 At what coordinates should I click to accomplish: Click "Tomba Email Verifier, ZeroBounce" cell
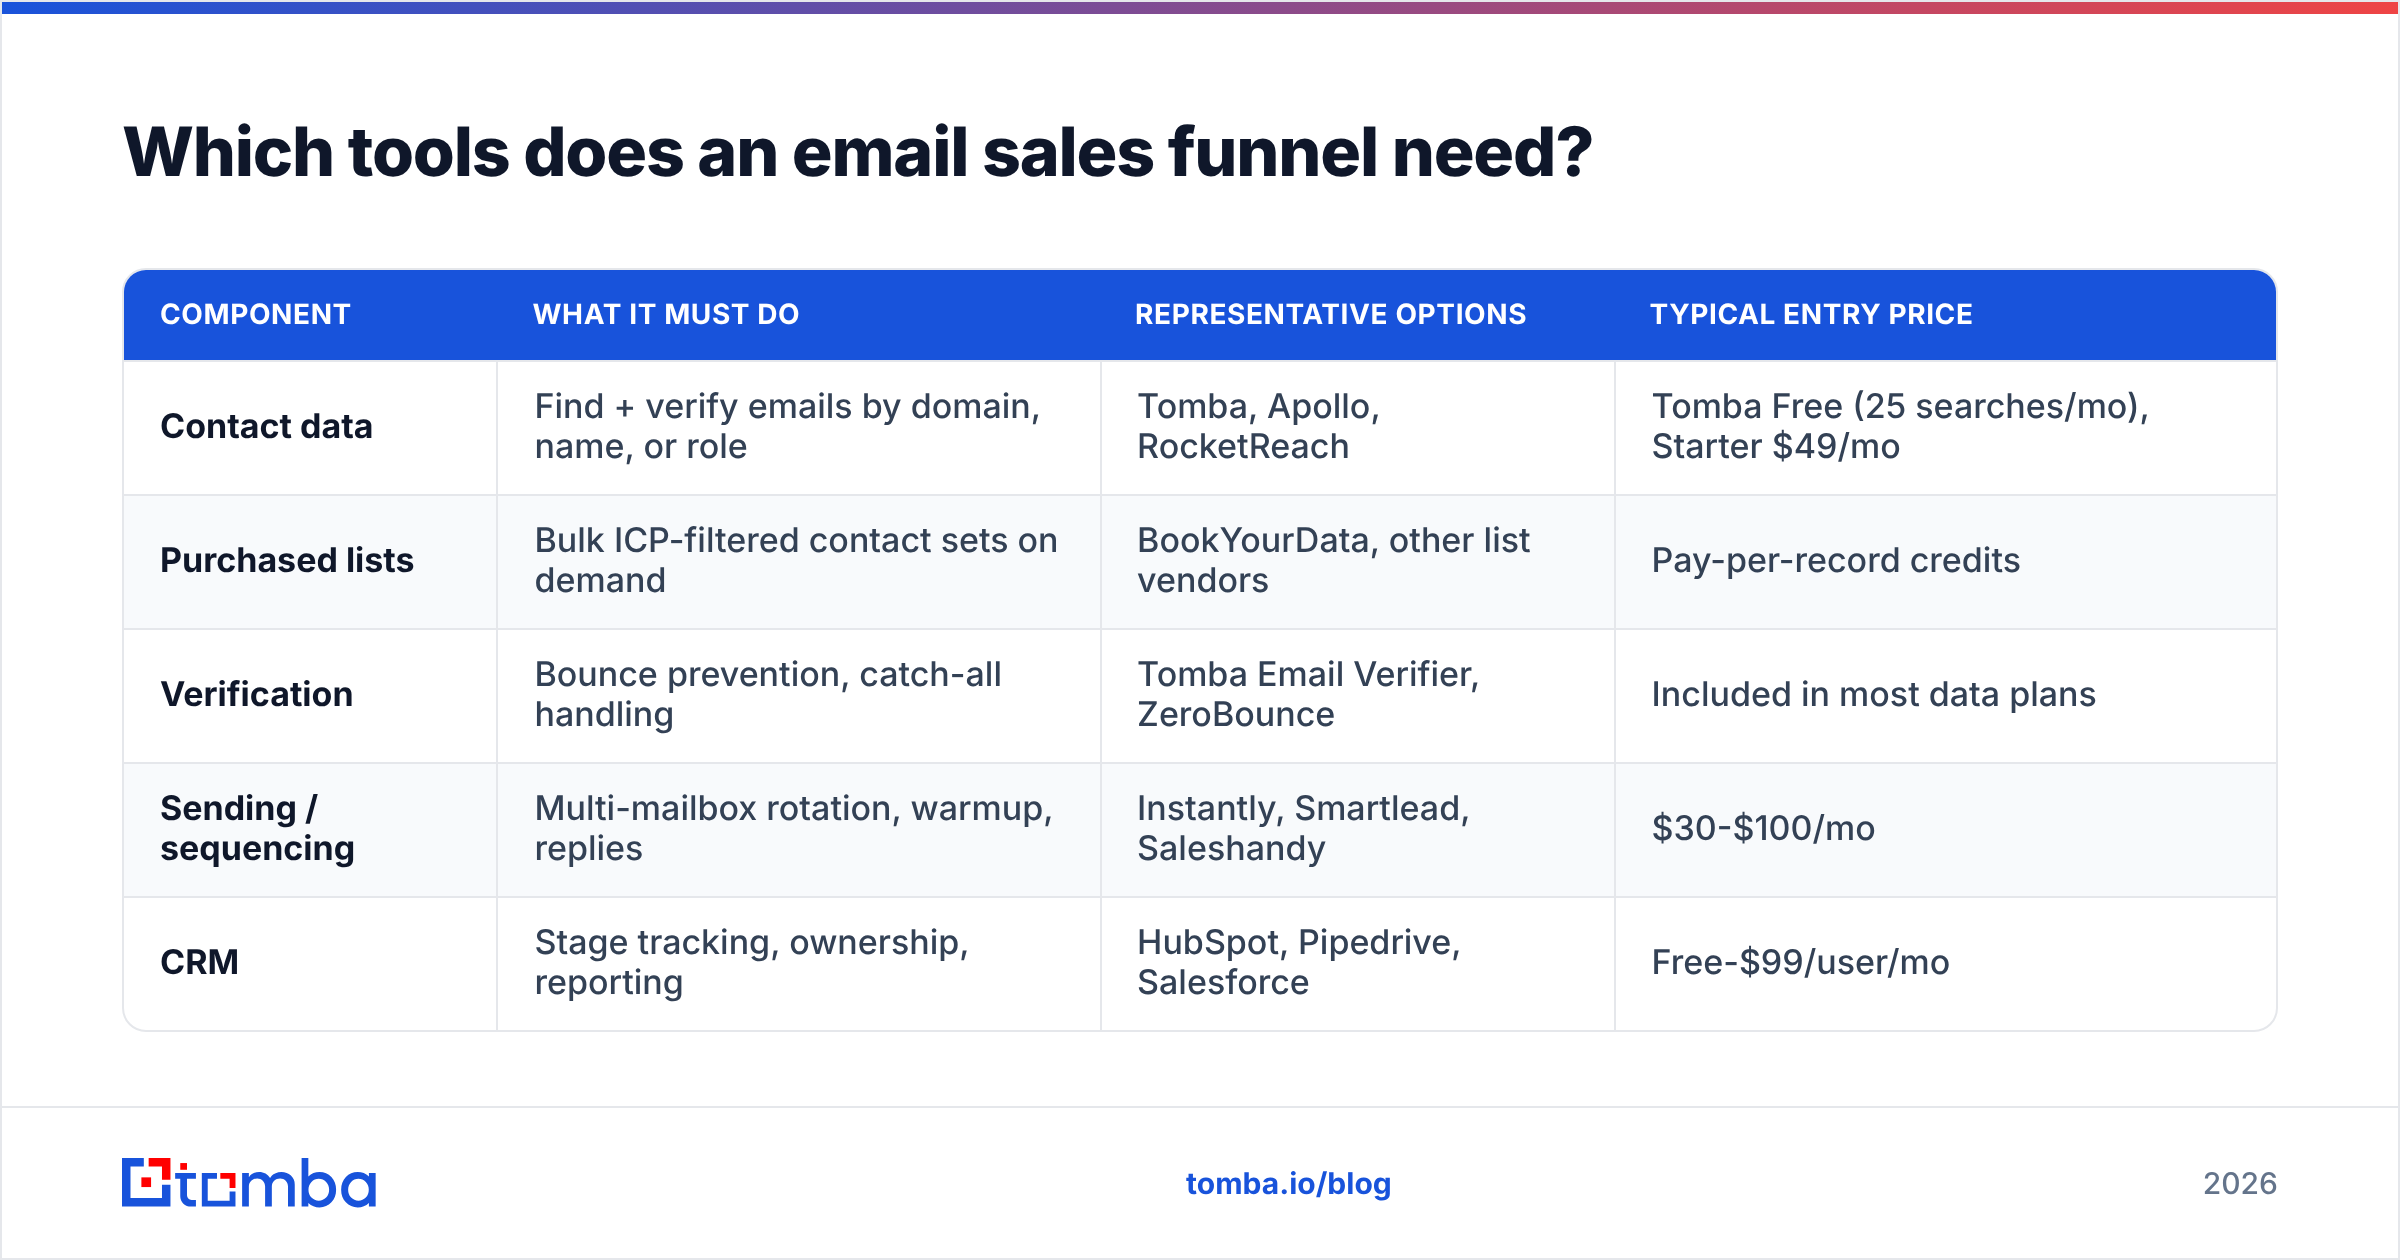point(1357,695)
